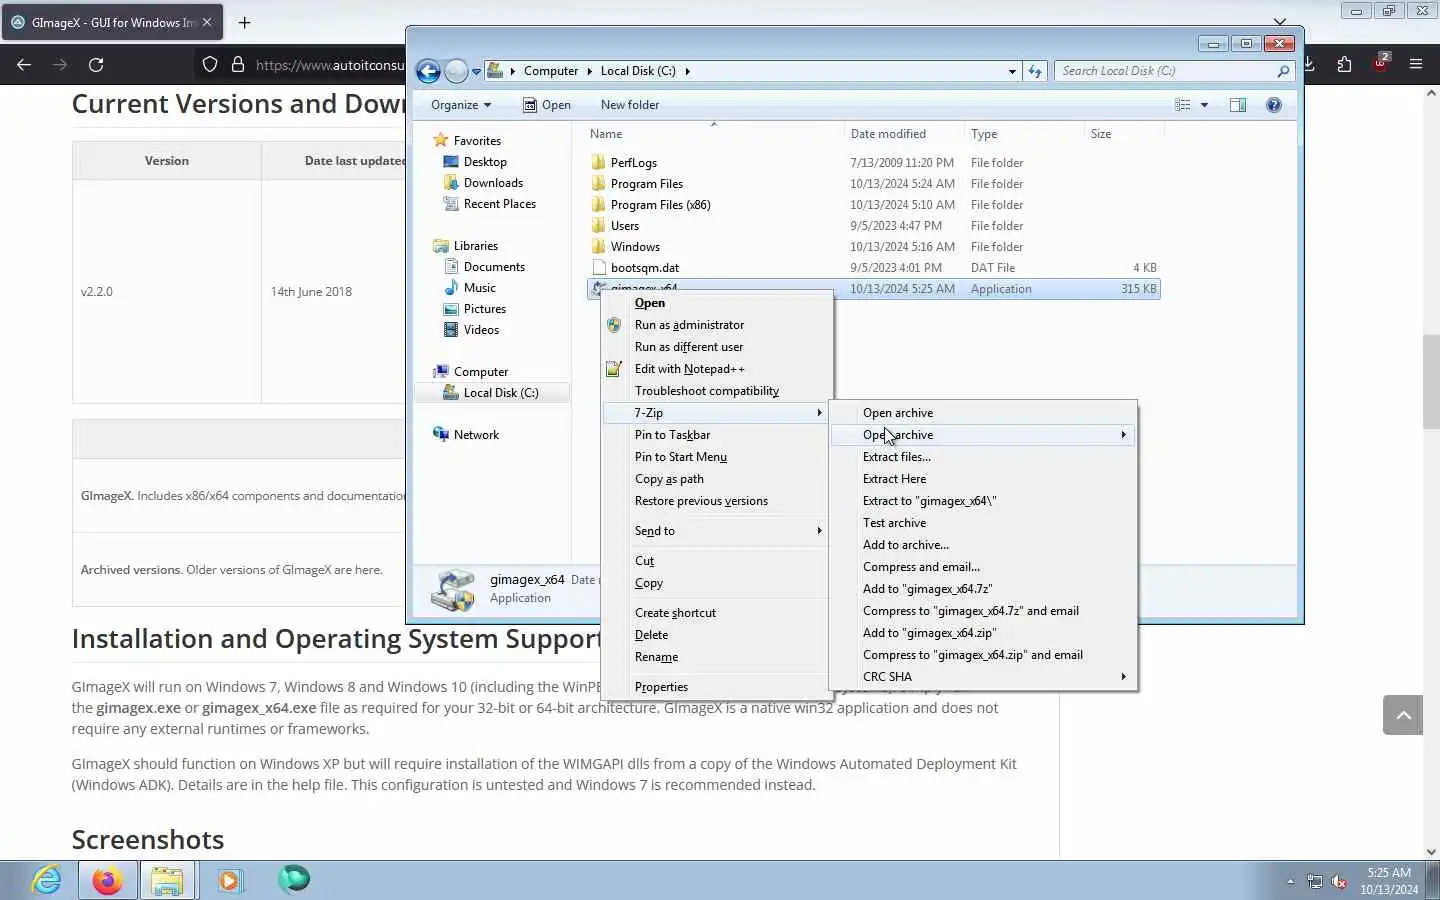Click the refresh icon beside the Explorer address bar

pyautogui.click(x=1035, y=71)
